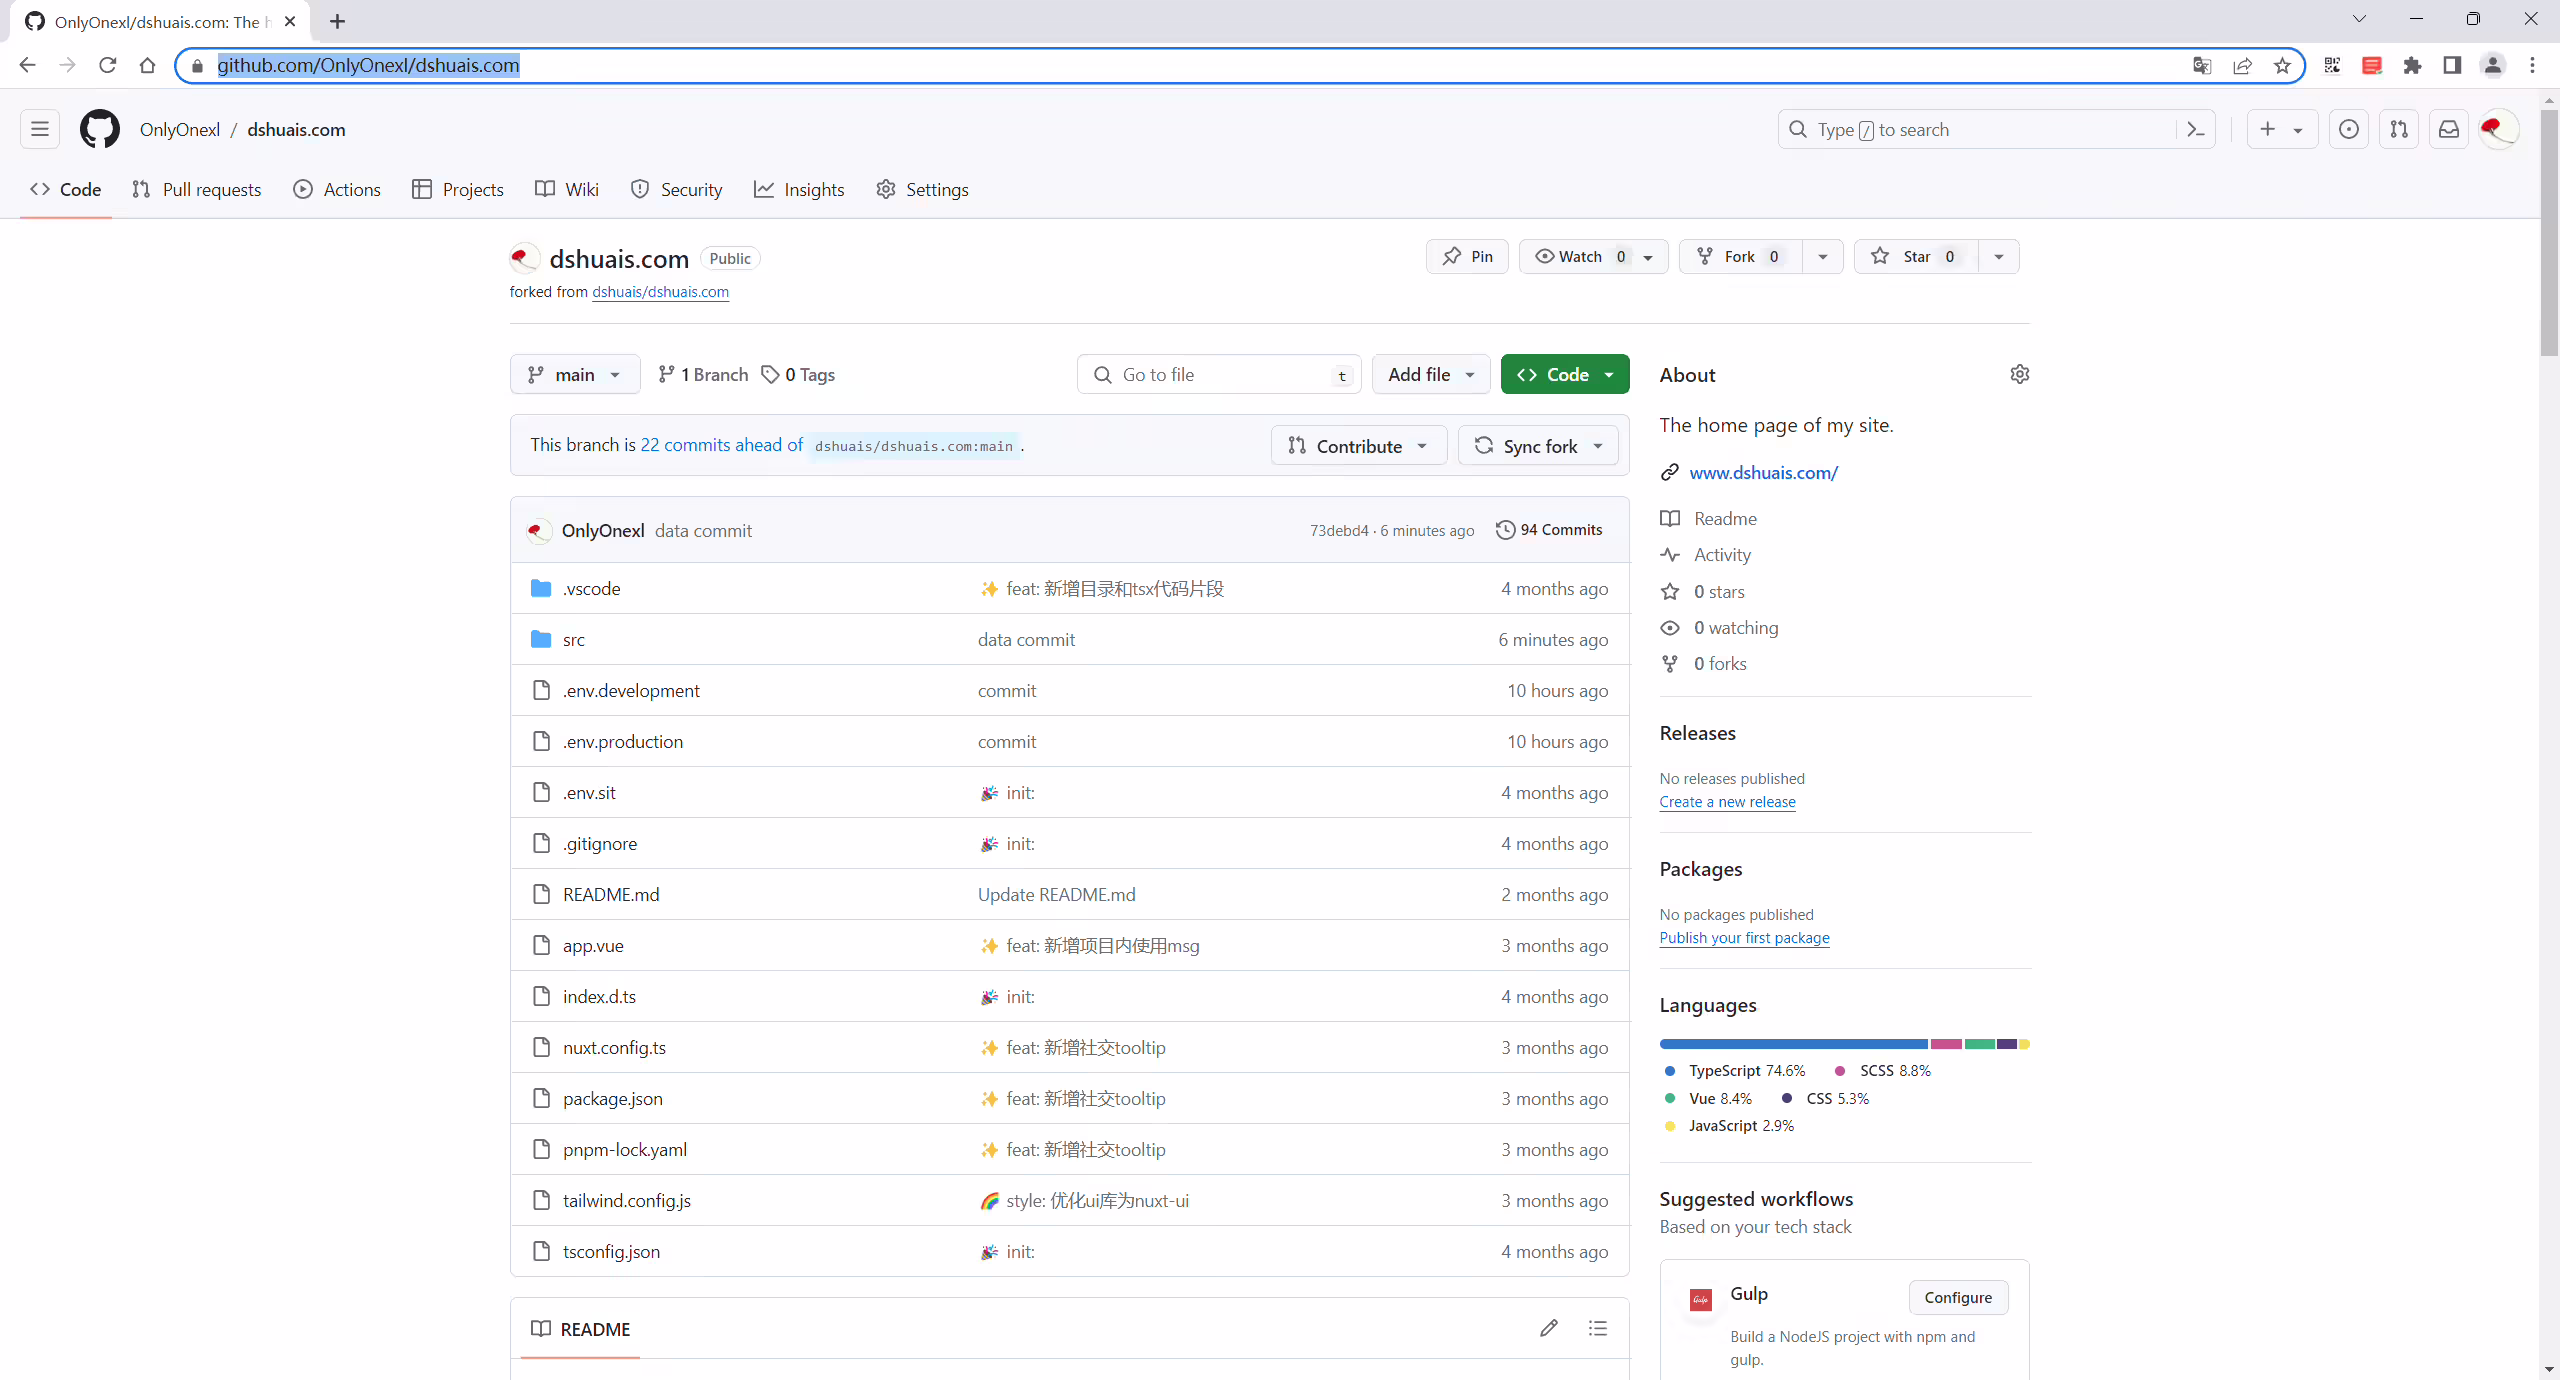
Task: Open the Add file dropdown
Action: (x=1431, y=374)
